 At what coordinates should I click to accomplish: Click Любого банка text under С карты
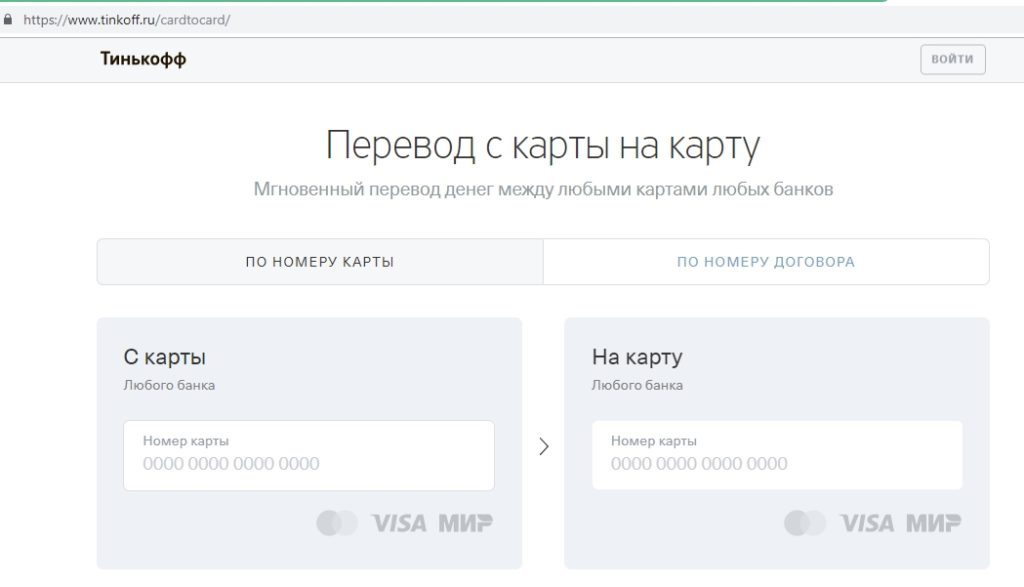168,385
